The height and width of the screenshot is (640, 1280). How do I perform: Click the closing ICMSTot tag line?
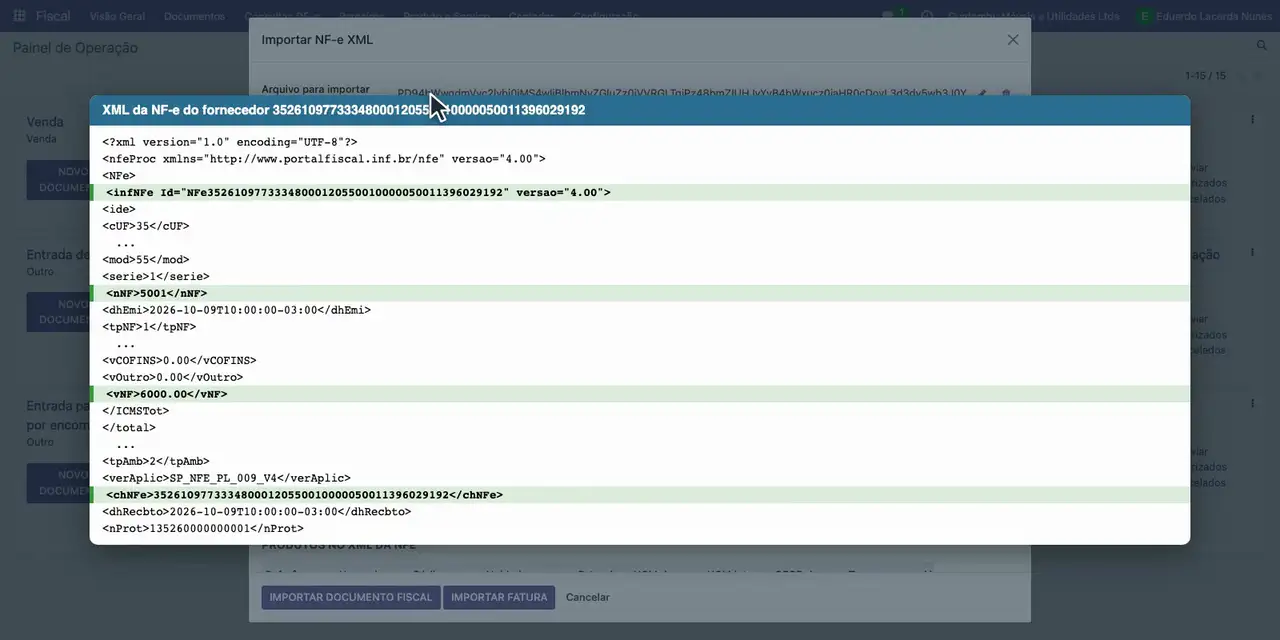135,411
